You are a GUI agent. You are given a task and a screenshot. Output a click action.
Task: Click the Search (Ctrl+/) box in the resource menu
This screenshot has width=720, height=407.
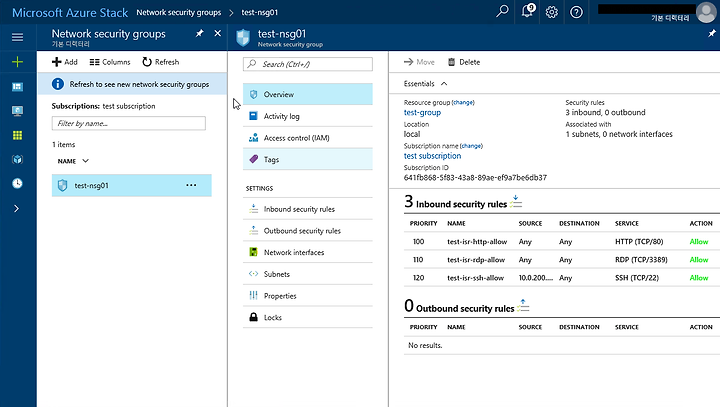(x=308, y=64)
